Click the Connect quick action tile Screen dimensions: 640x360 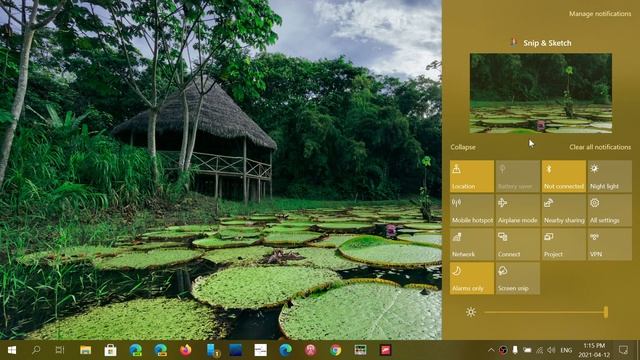(518, 244)
